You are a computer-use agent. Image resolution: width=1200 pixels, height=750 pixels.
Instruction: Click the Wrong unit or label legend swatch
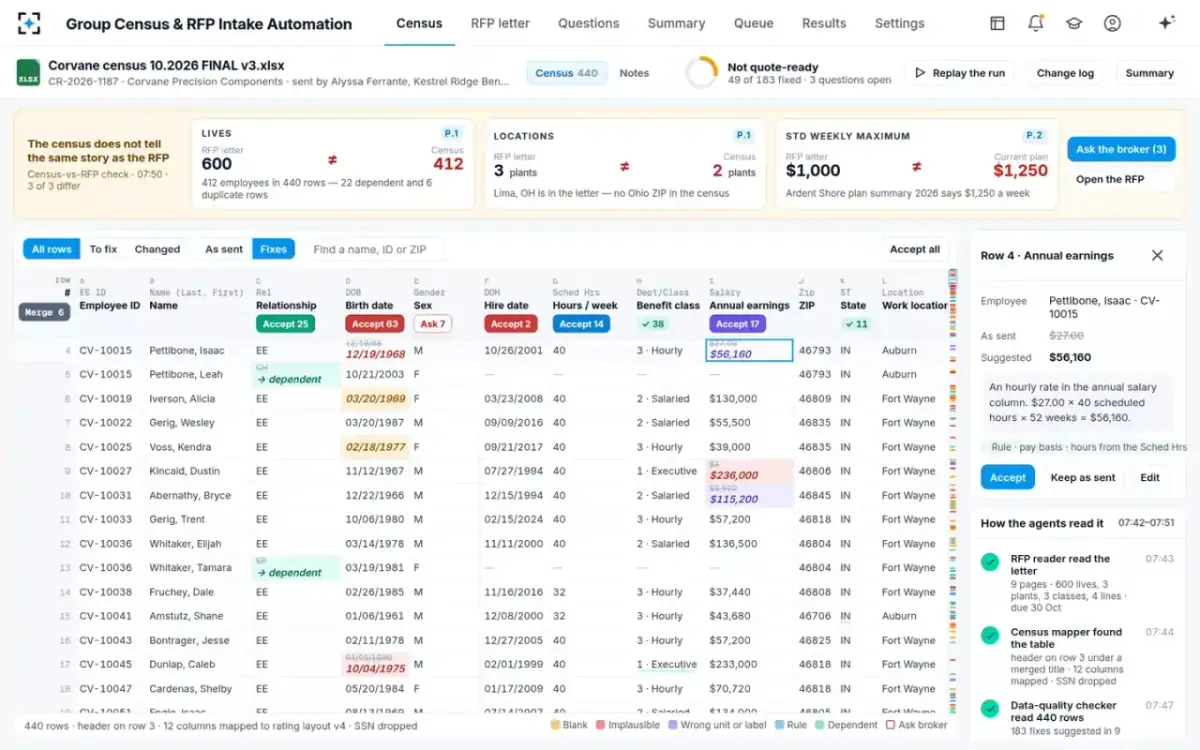tap(673, 725)
